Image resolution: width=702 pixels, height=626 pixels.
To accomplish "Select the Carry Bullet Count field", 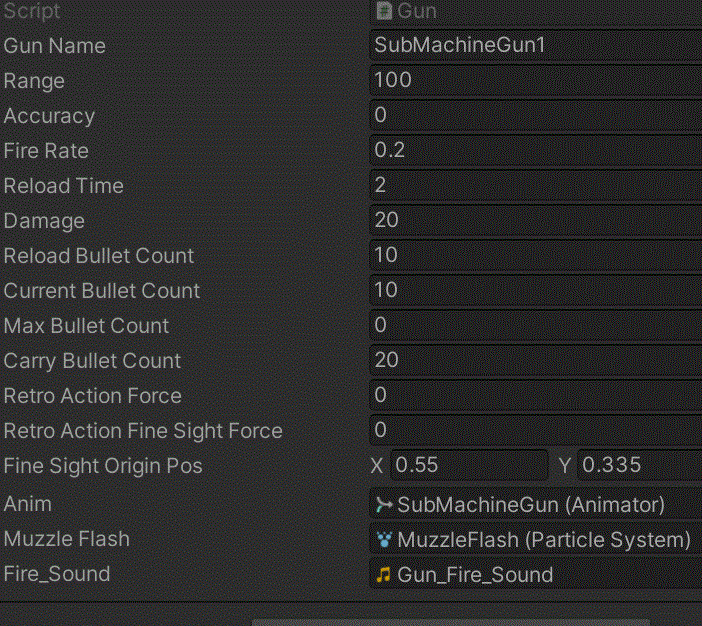I will click(536, 360).
